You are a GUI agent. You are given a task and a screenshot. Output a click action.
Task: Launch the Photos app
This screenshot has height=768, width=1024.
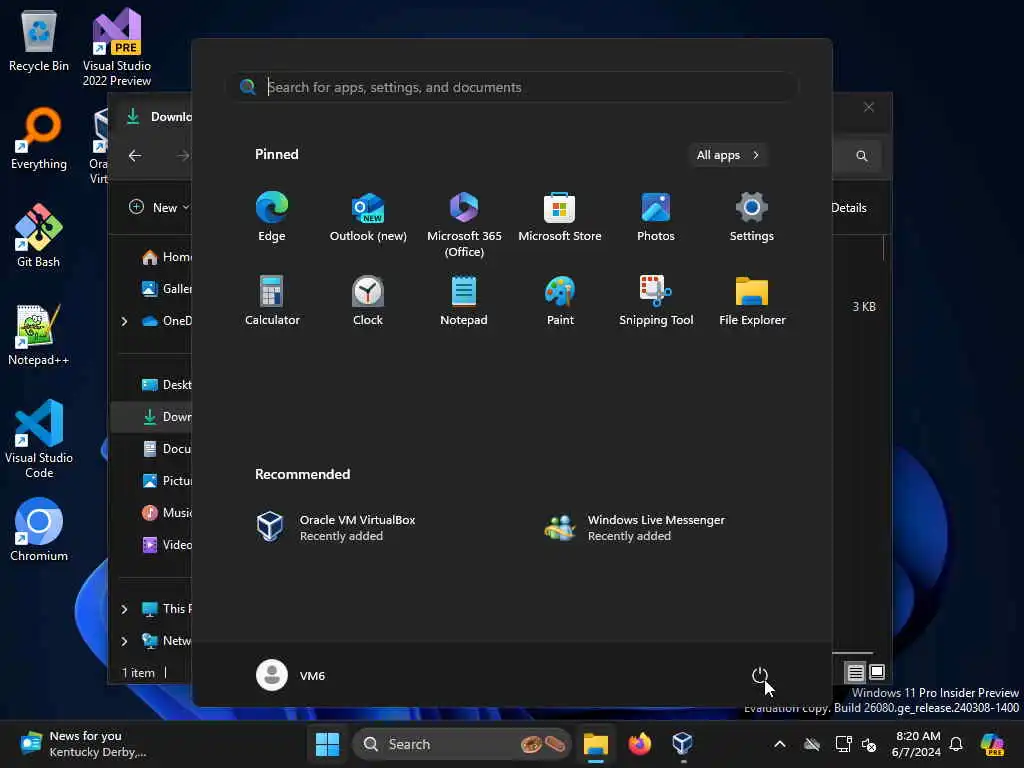click(x=656, y=217)
